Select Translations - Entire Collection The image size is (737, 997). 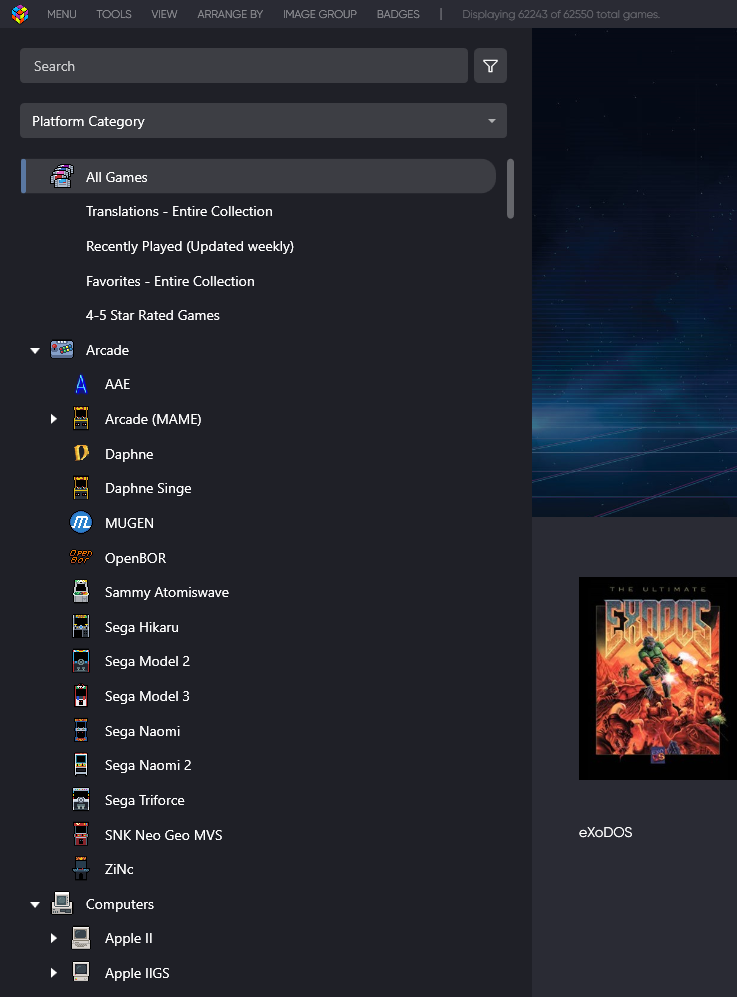(179, 211)
